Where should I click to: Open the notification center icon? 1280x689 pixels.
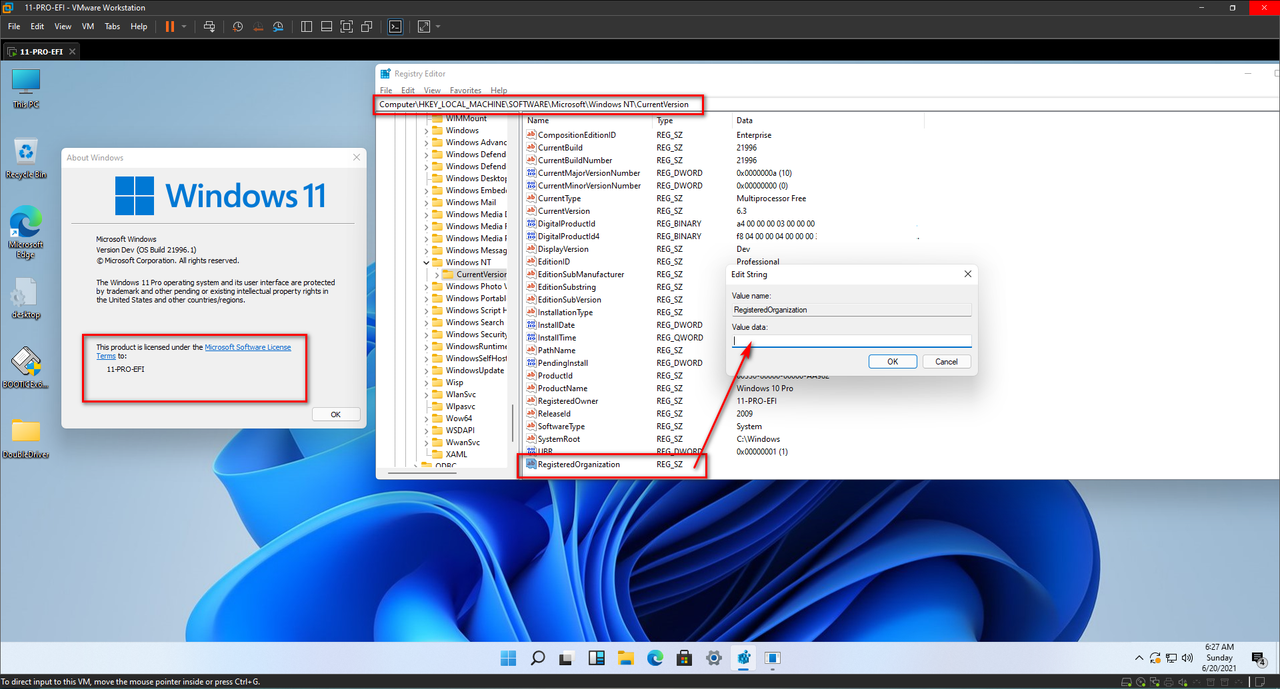[1261, 659]
